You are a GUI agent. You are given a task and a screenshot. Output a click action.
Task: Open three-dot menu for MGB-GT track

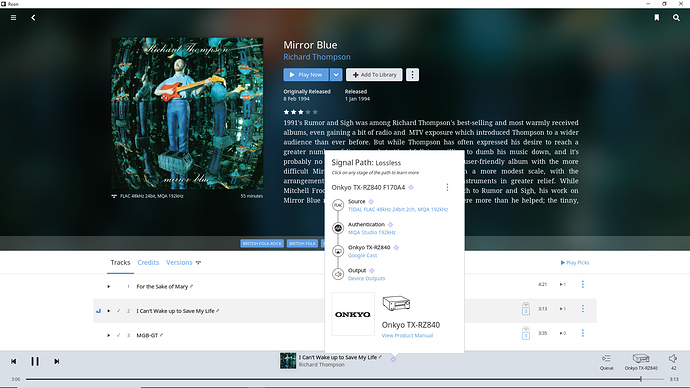pos(583,333)
